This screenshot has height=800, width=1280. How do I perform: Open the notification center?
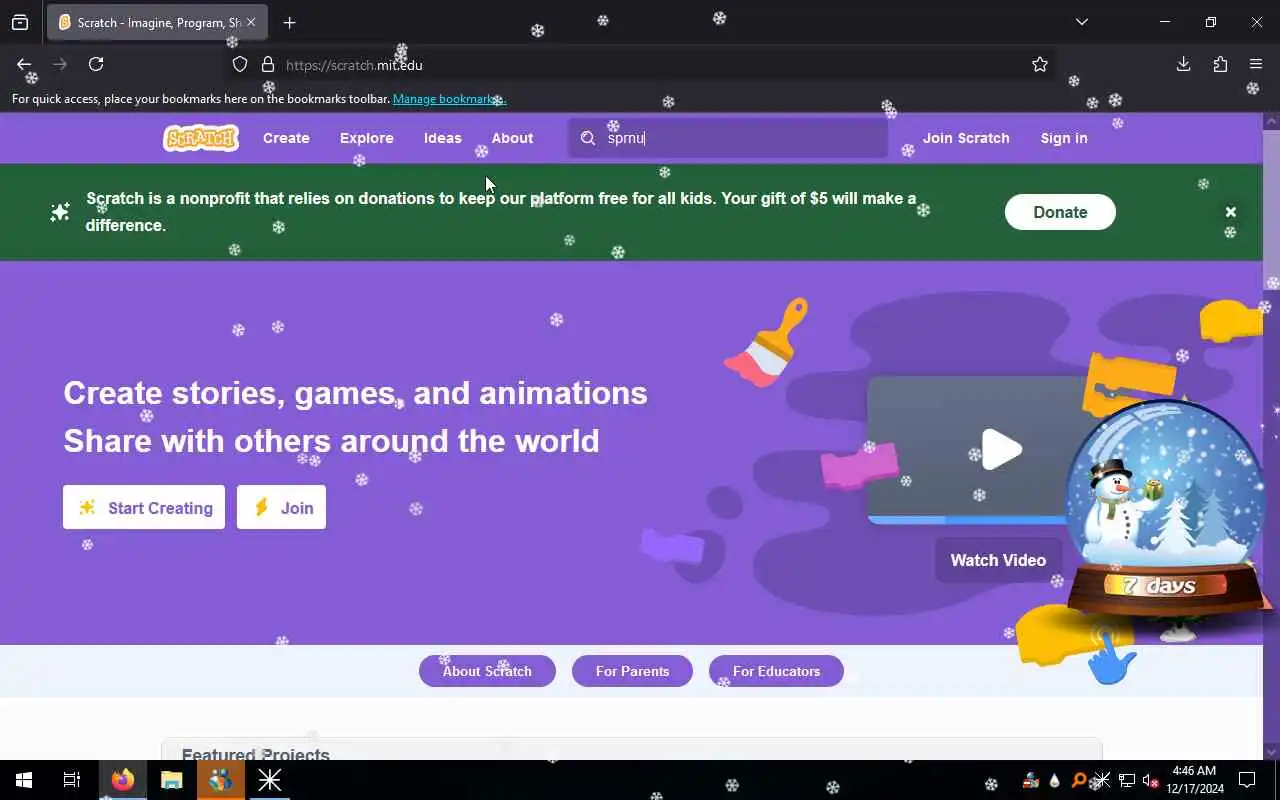click(1247, 780)
